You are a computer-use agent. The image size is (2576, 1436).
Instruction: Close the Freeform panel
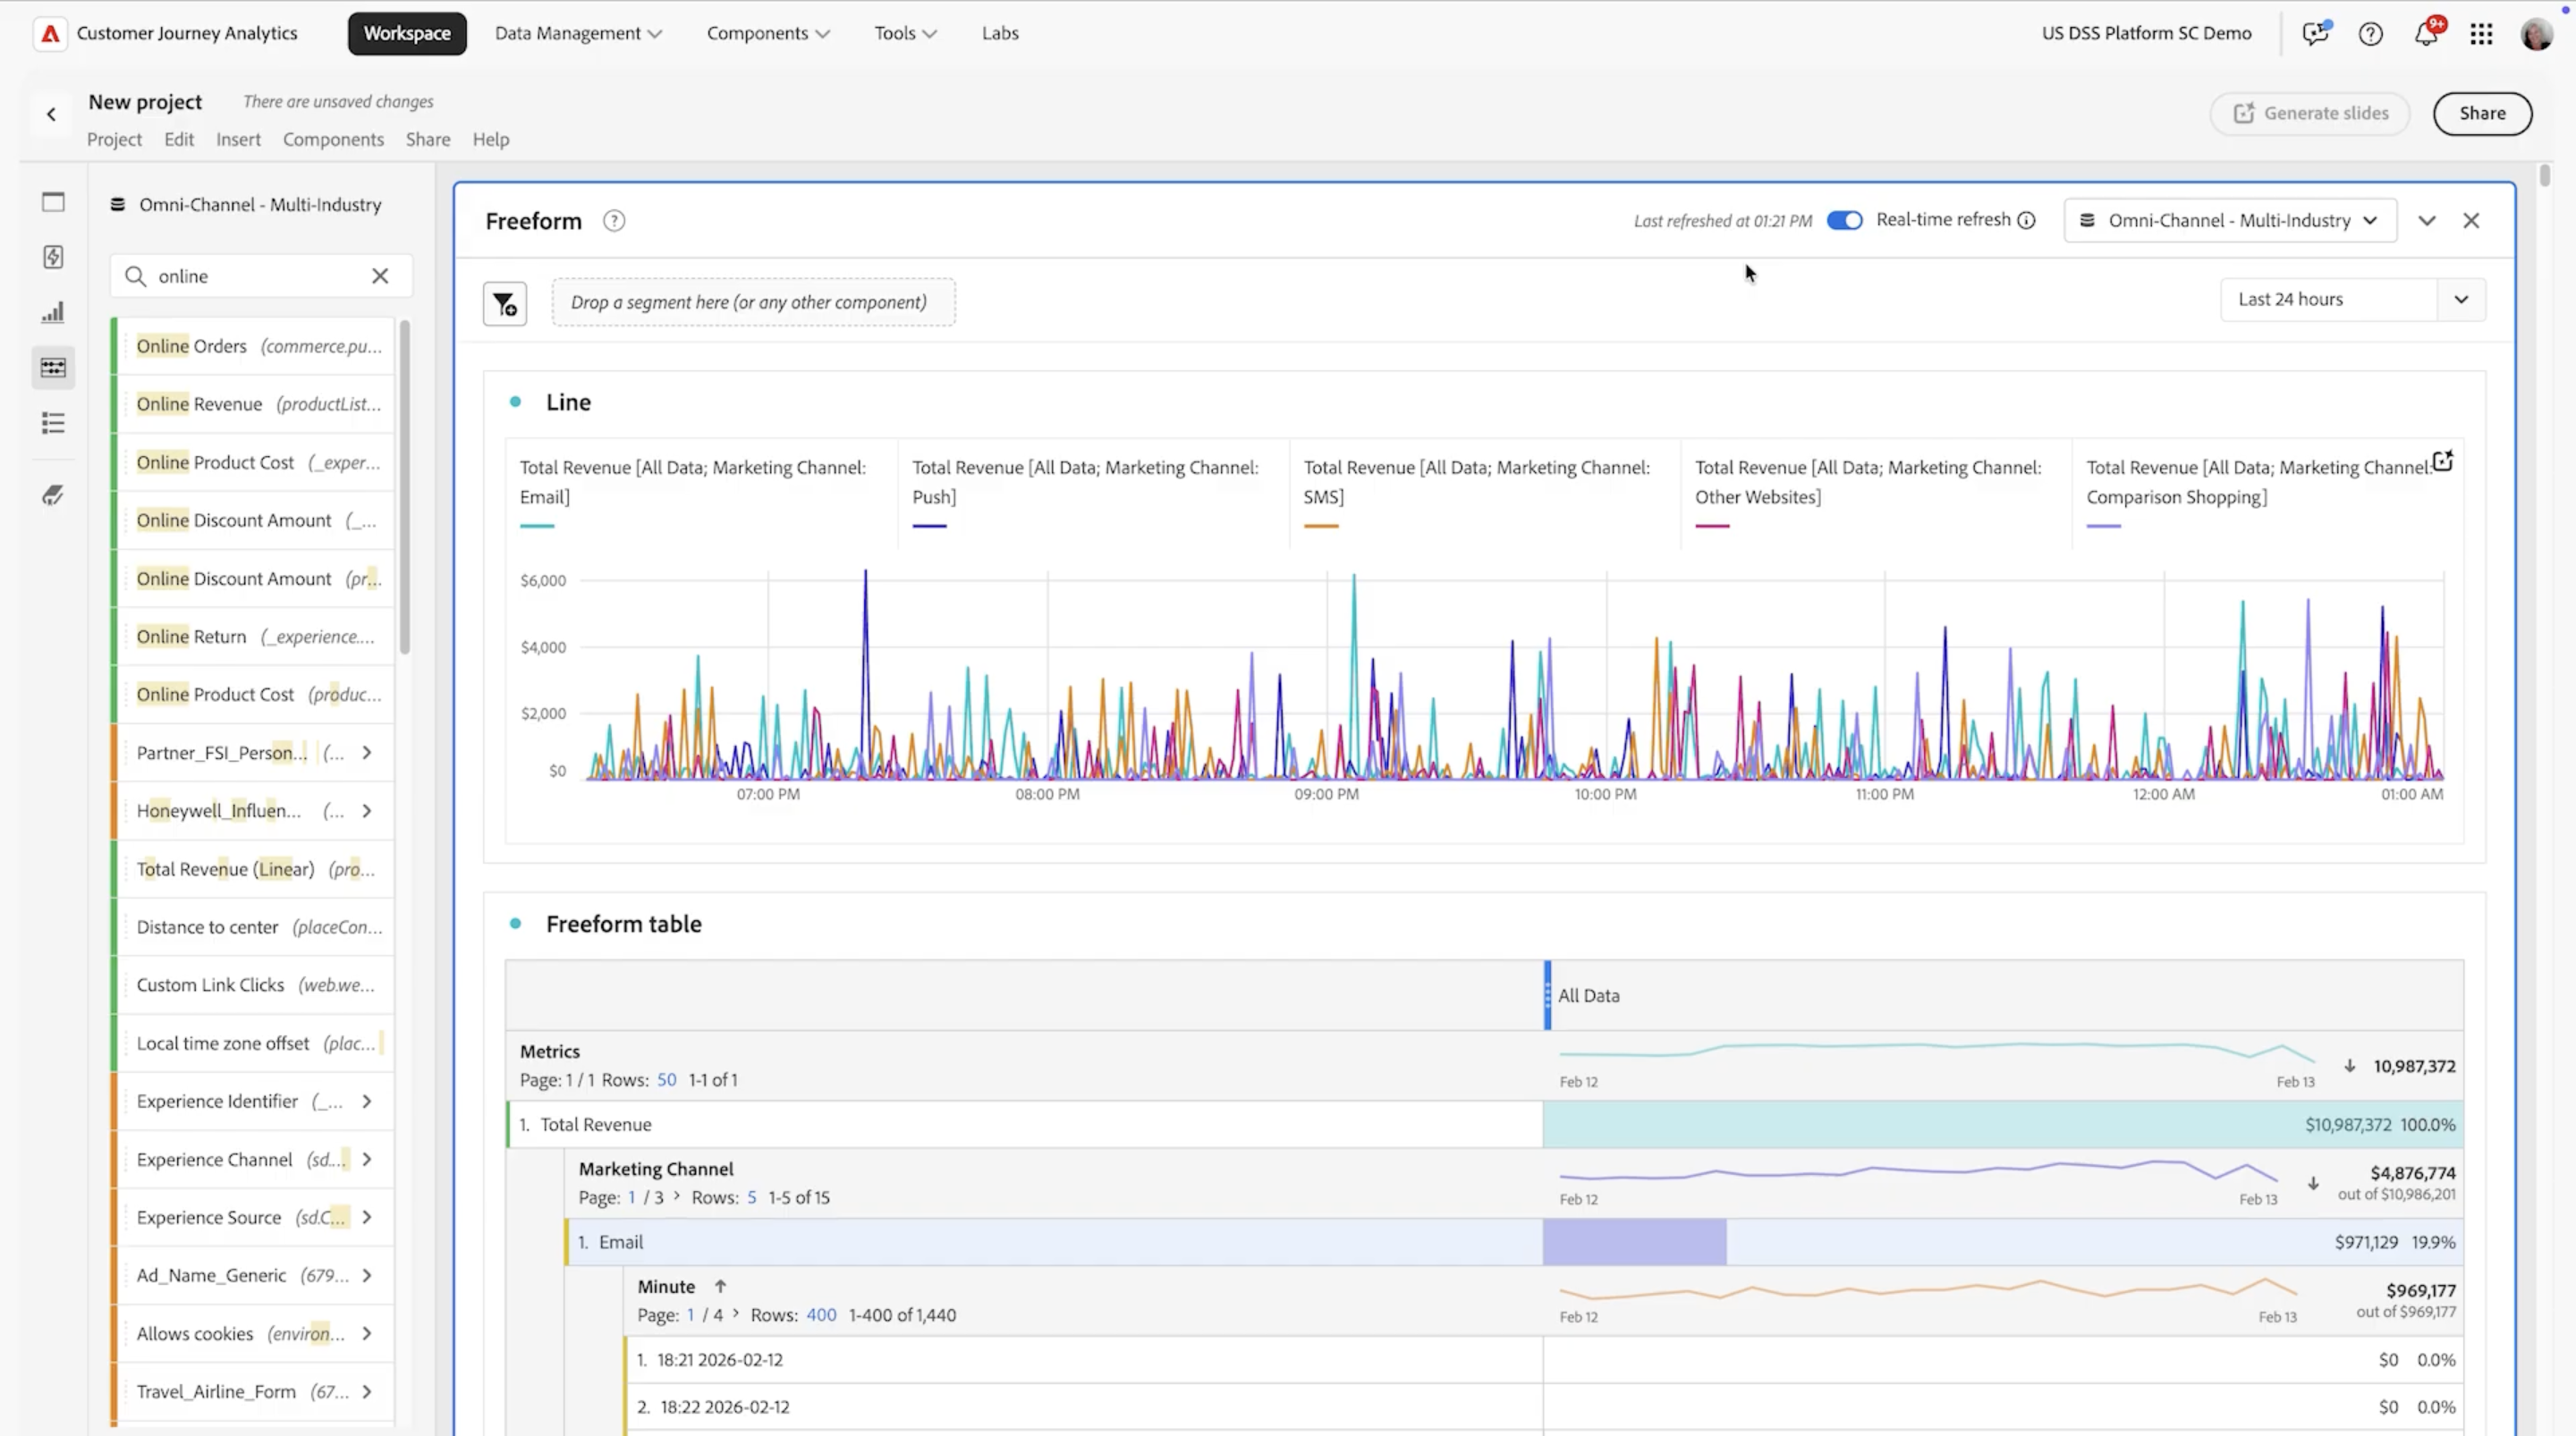pyautogui.click(x=2471, y=221)
